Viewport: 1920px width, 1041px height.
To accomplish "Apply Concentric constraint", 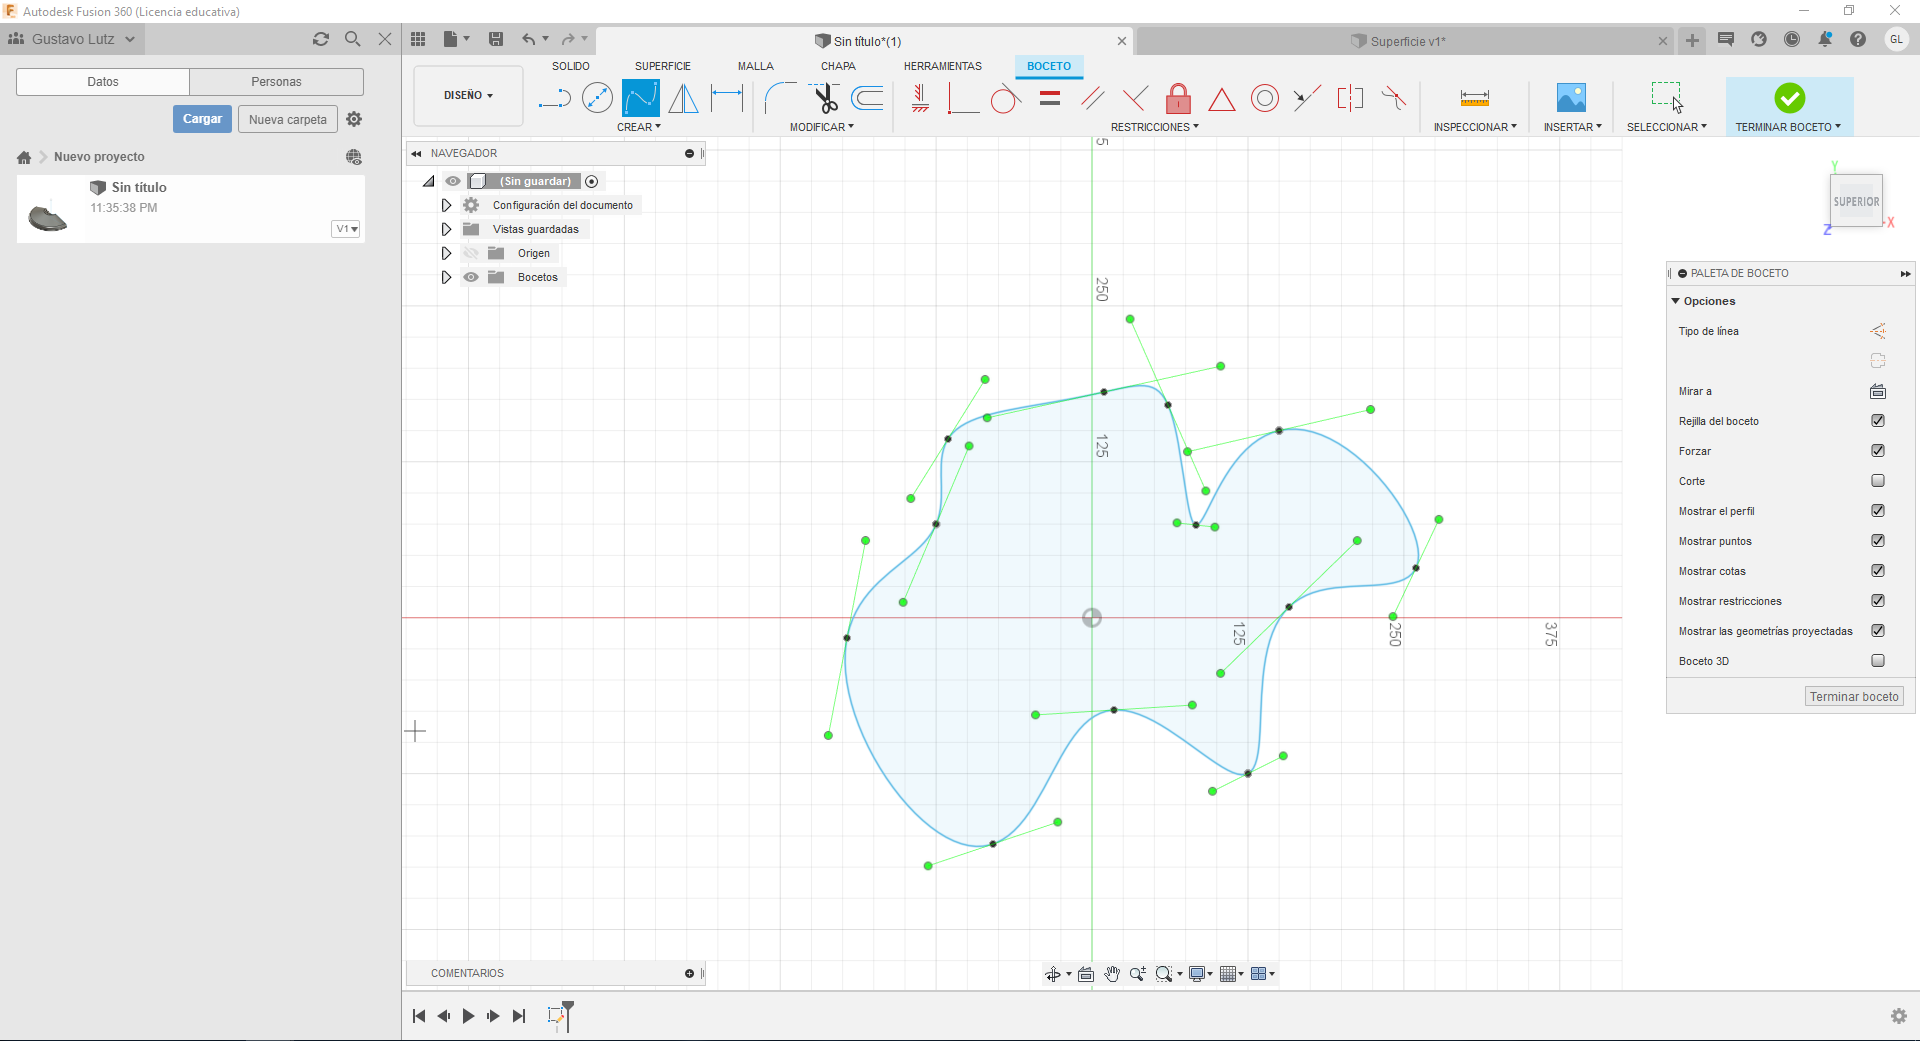I will click(1265, 98).
